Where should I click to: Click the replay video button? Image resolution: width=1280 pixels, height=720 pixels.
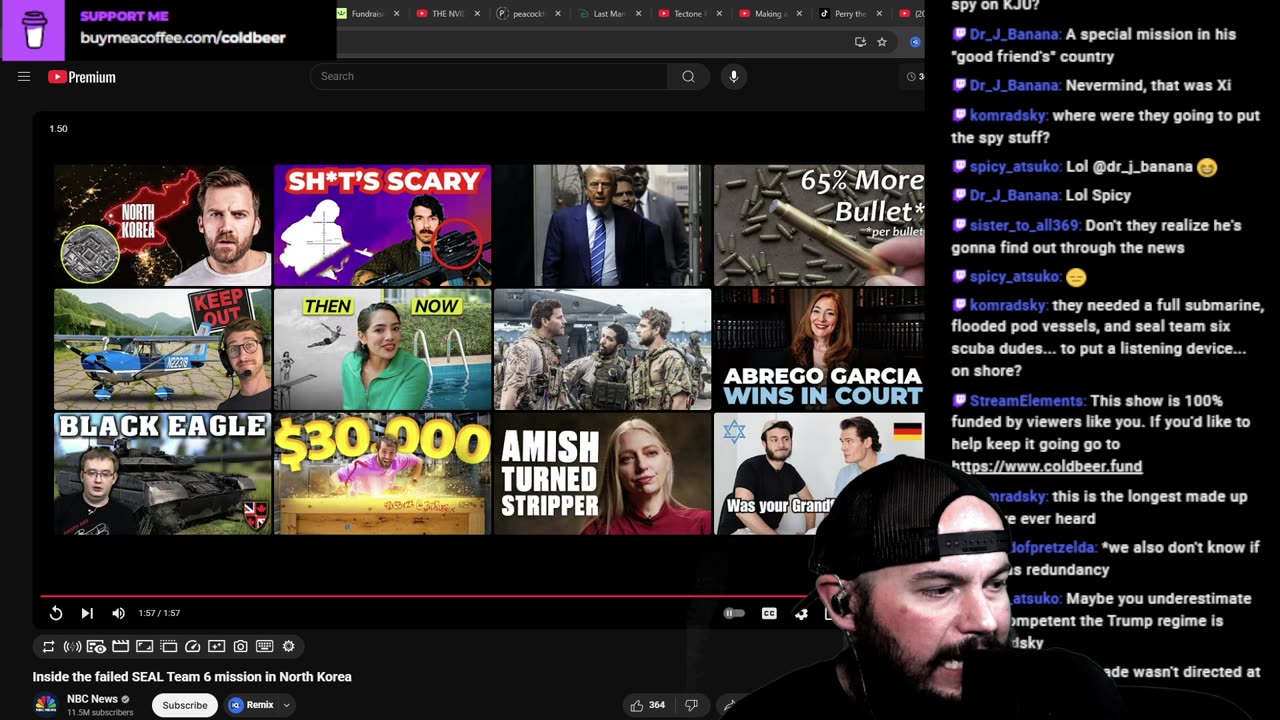click(56, 613)
